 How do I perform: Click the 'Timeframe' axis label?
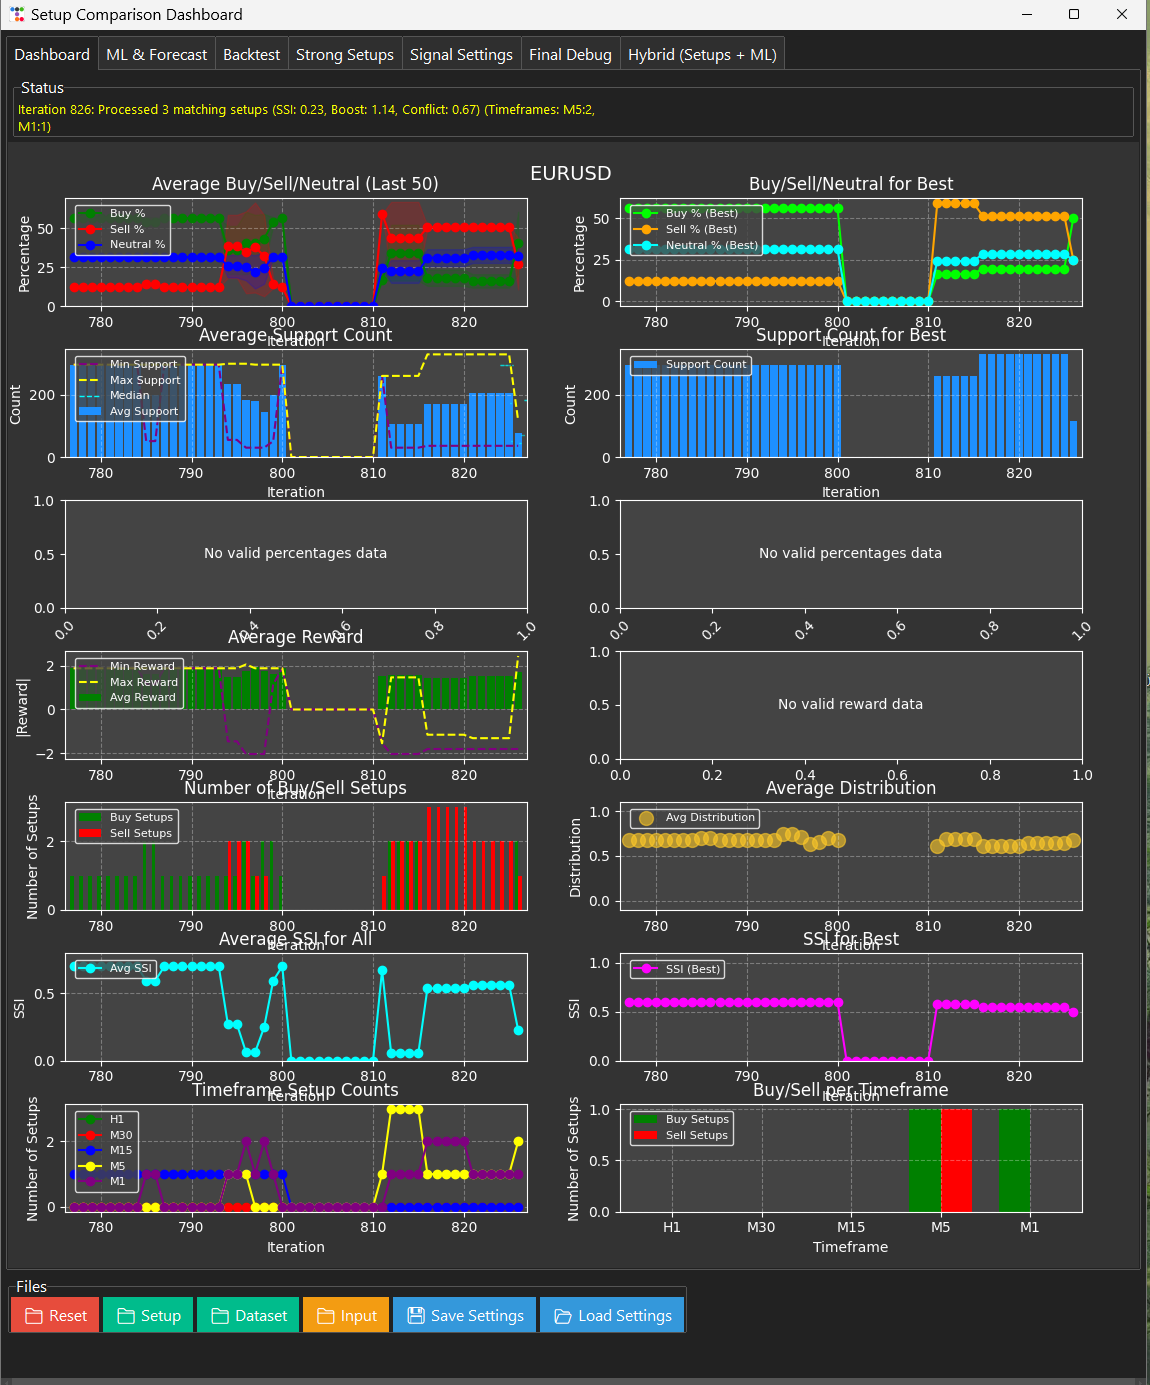[850, 1247]
